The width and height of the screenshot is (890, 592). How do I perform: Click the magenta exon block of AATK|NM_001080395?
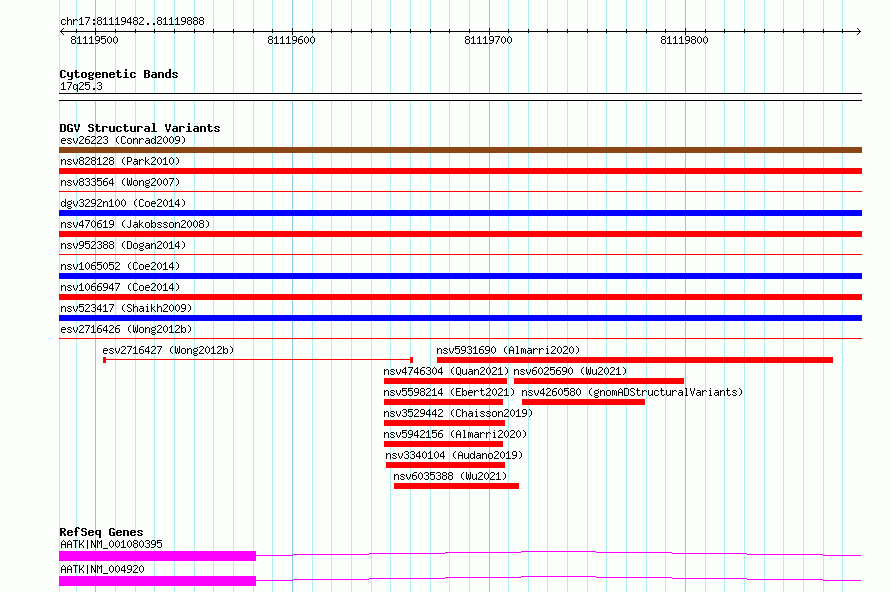158,556
